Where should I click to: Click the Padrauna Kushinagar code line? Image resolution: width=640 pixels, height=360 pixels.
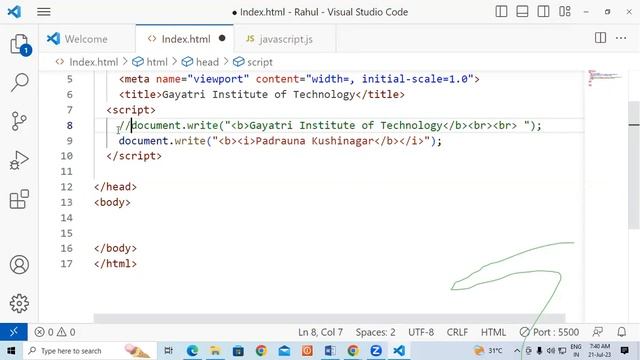click(280, 141)
